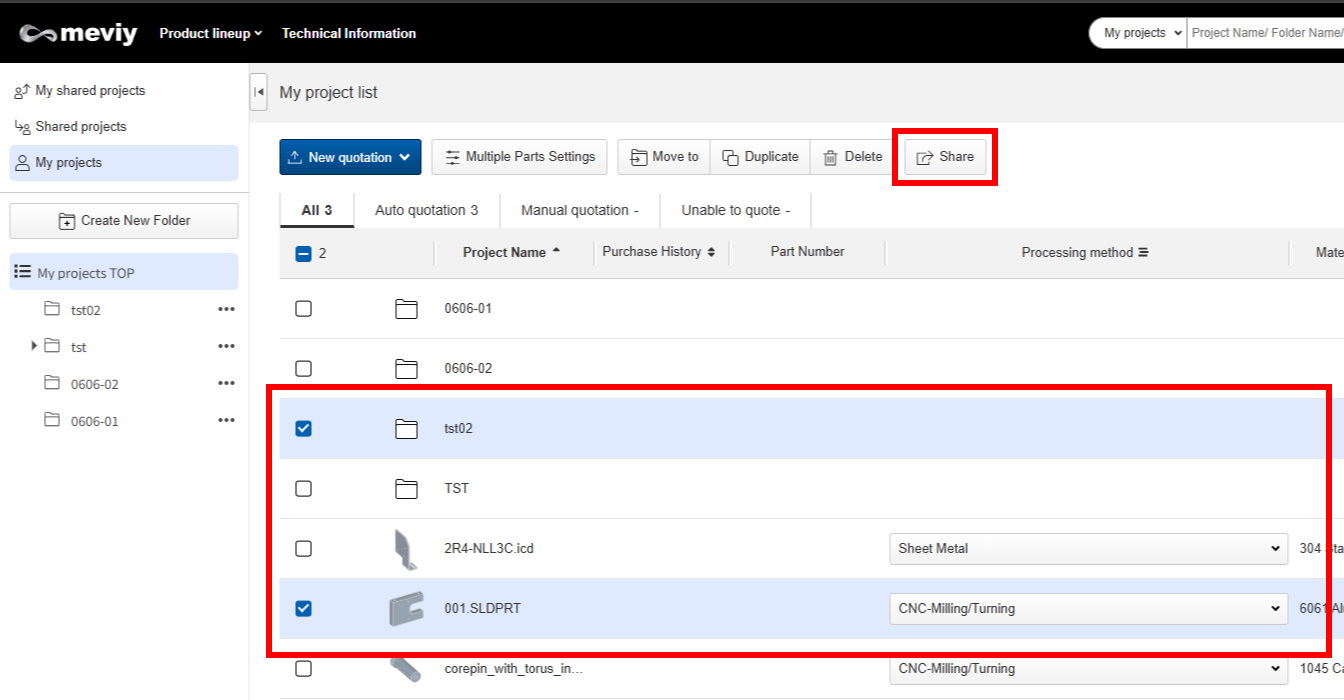Open the Technical Information link
Image resolution: width=1344 pixels, height=700 pixels.
click(x=348, y=33)
